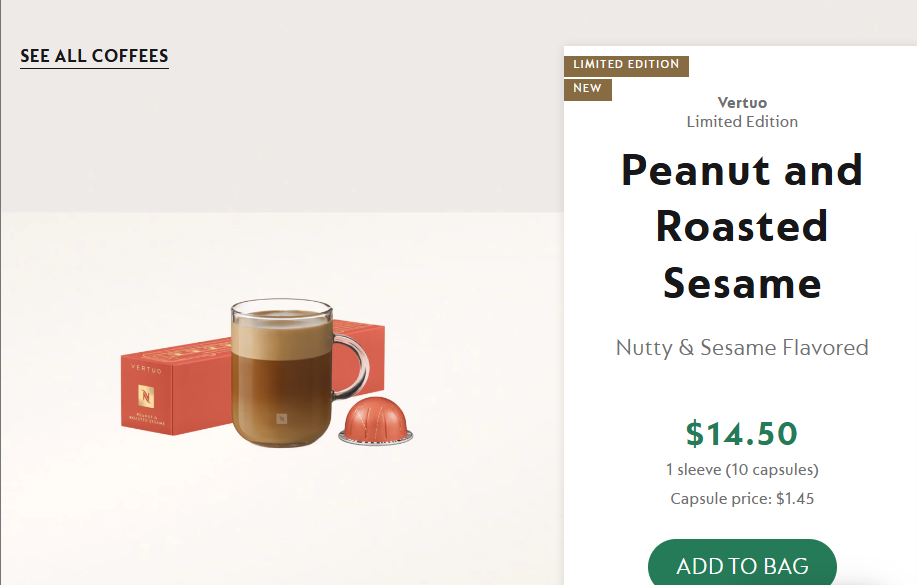The height and width of the screenshot is (585, 917).
Task: Click the flavor name printed on the box
Action: tap(146, 415)
